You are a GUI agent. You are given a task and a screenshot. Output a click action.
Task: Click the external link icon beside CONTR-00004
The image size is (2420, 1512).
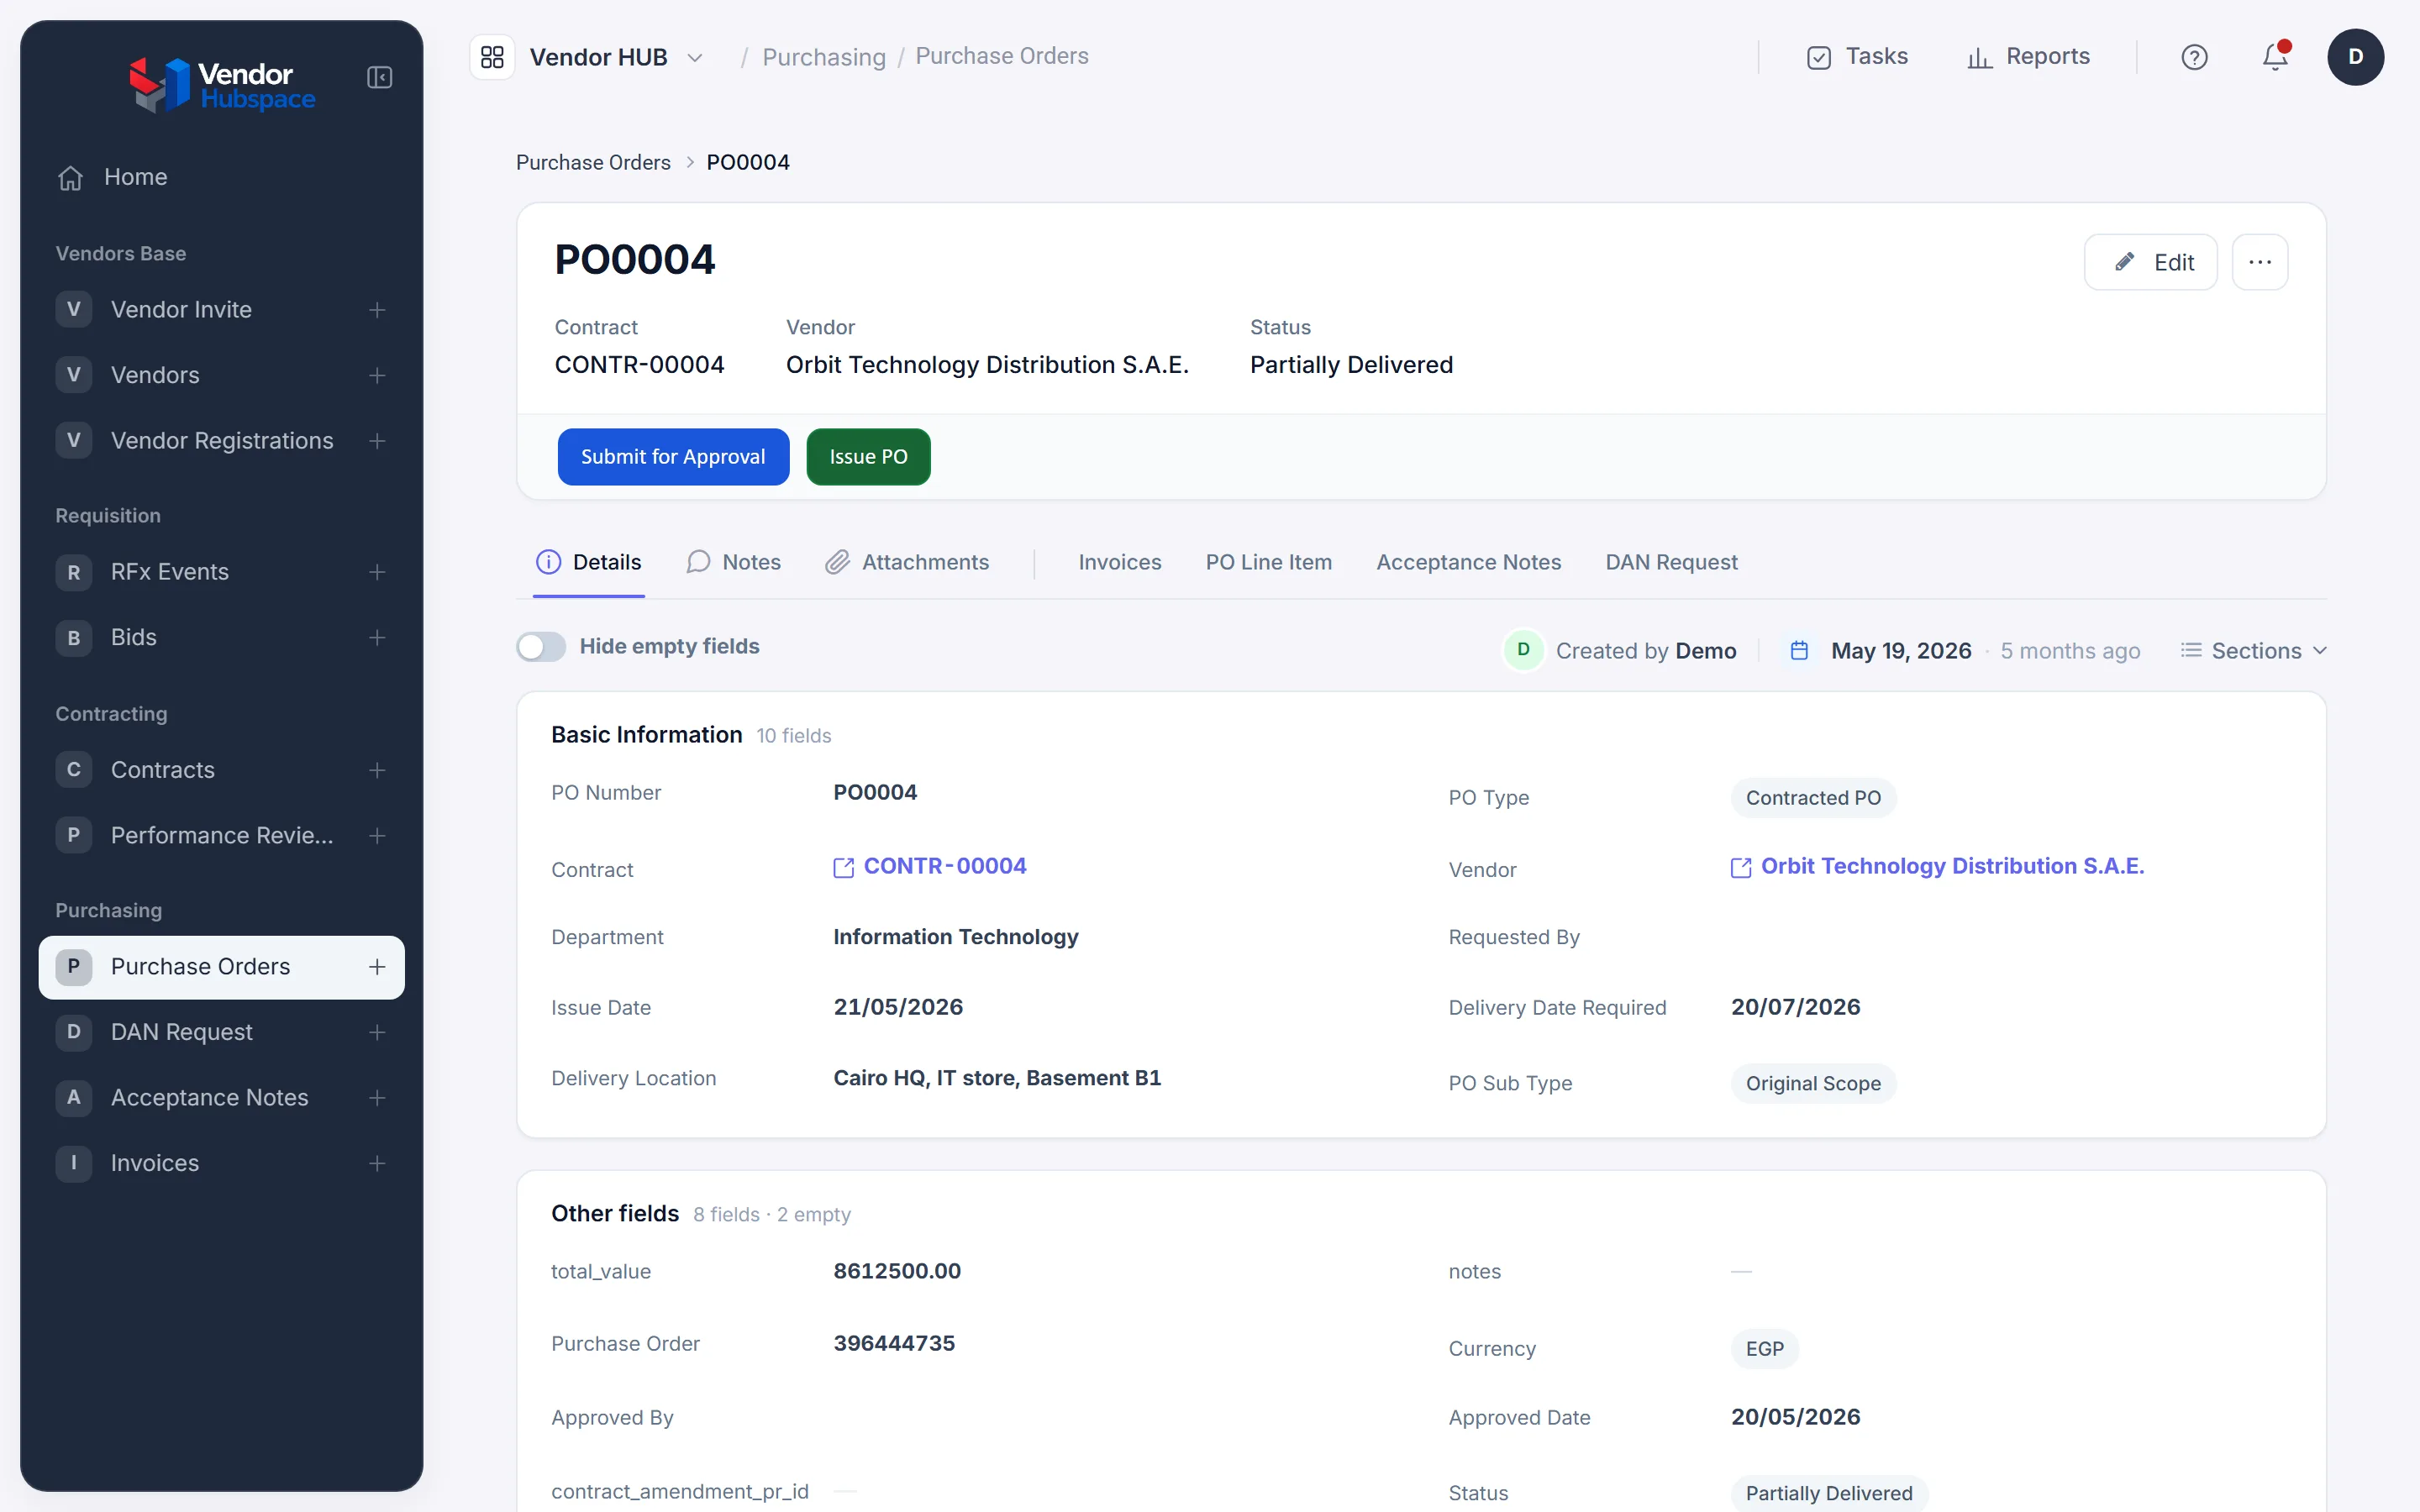pyautogui.click(x=843, y=867)
